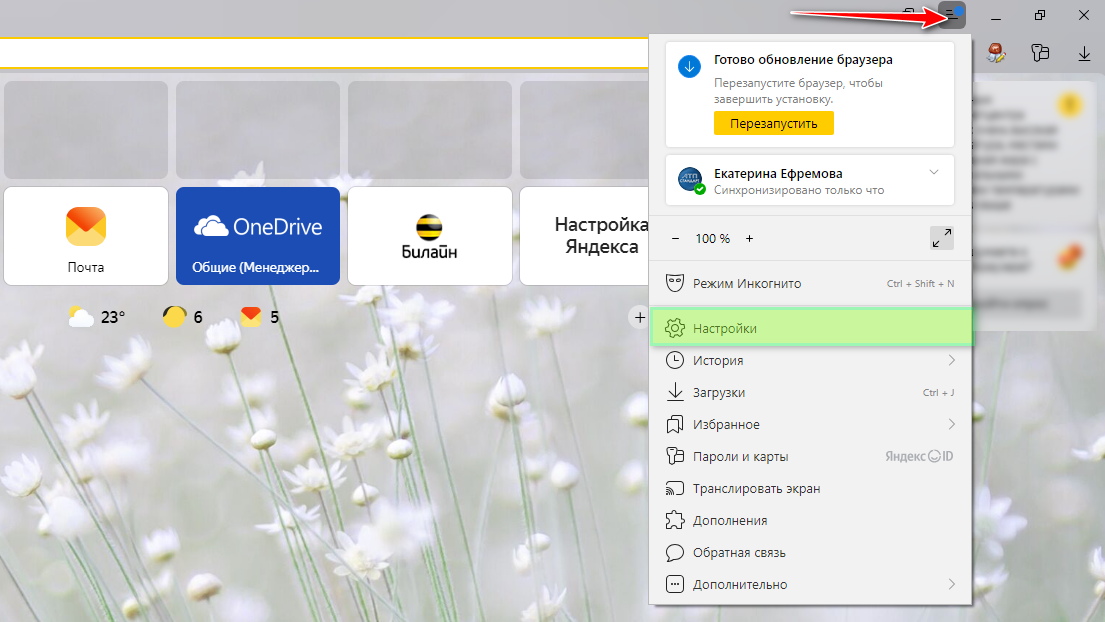Image resolution: width=1105 pixels, height=622 pixels.
Task: Increase zoom with the plus button
Action: click(750, 239)
